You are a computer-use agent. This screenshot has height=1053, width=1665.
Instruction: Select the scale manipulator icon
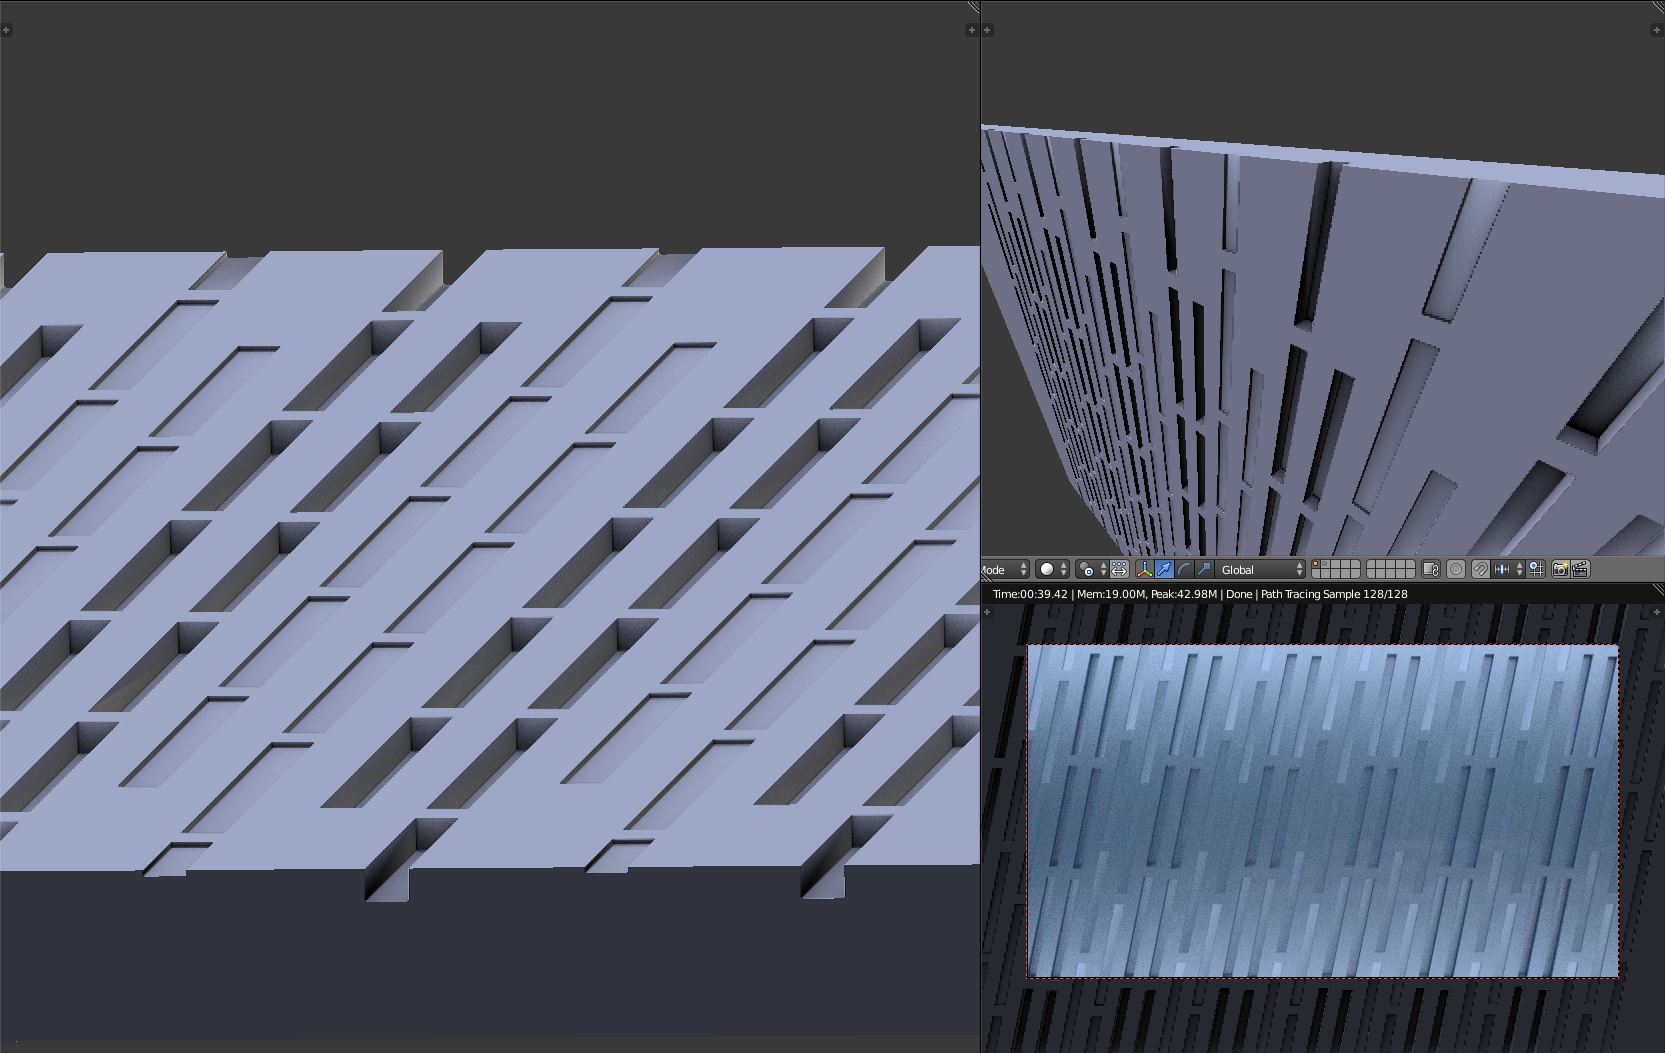(1203, 569)
